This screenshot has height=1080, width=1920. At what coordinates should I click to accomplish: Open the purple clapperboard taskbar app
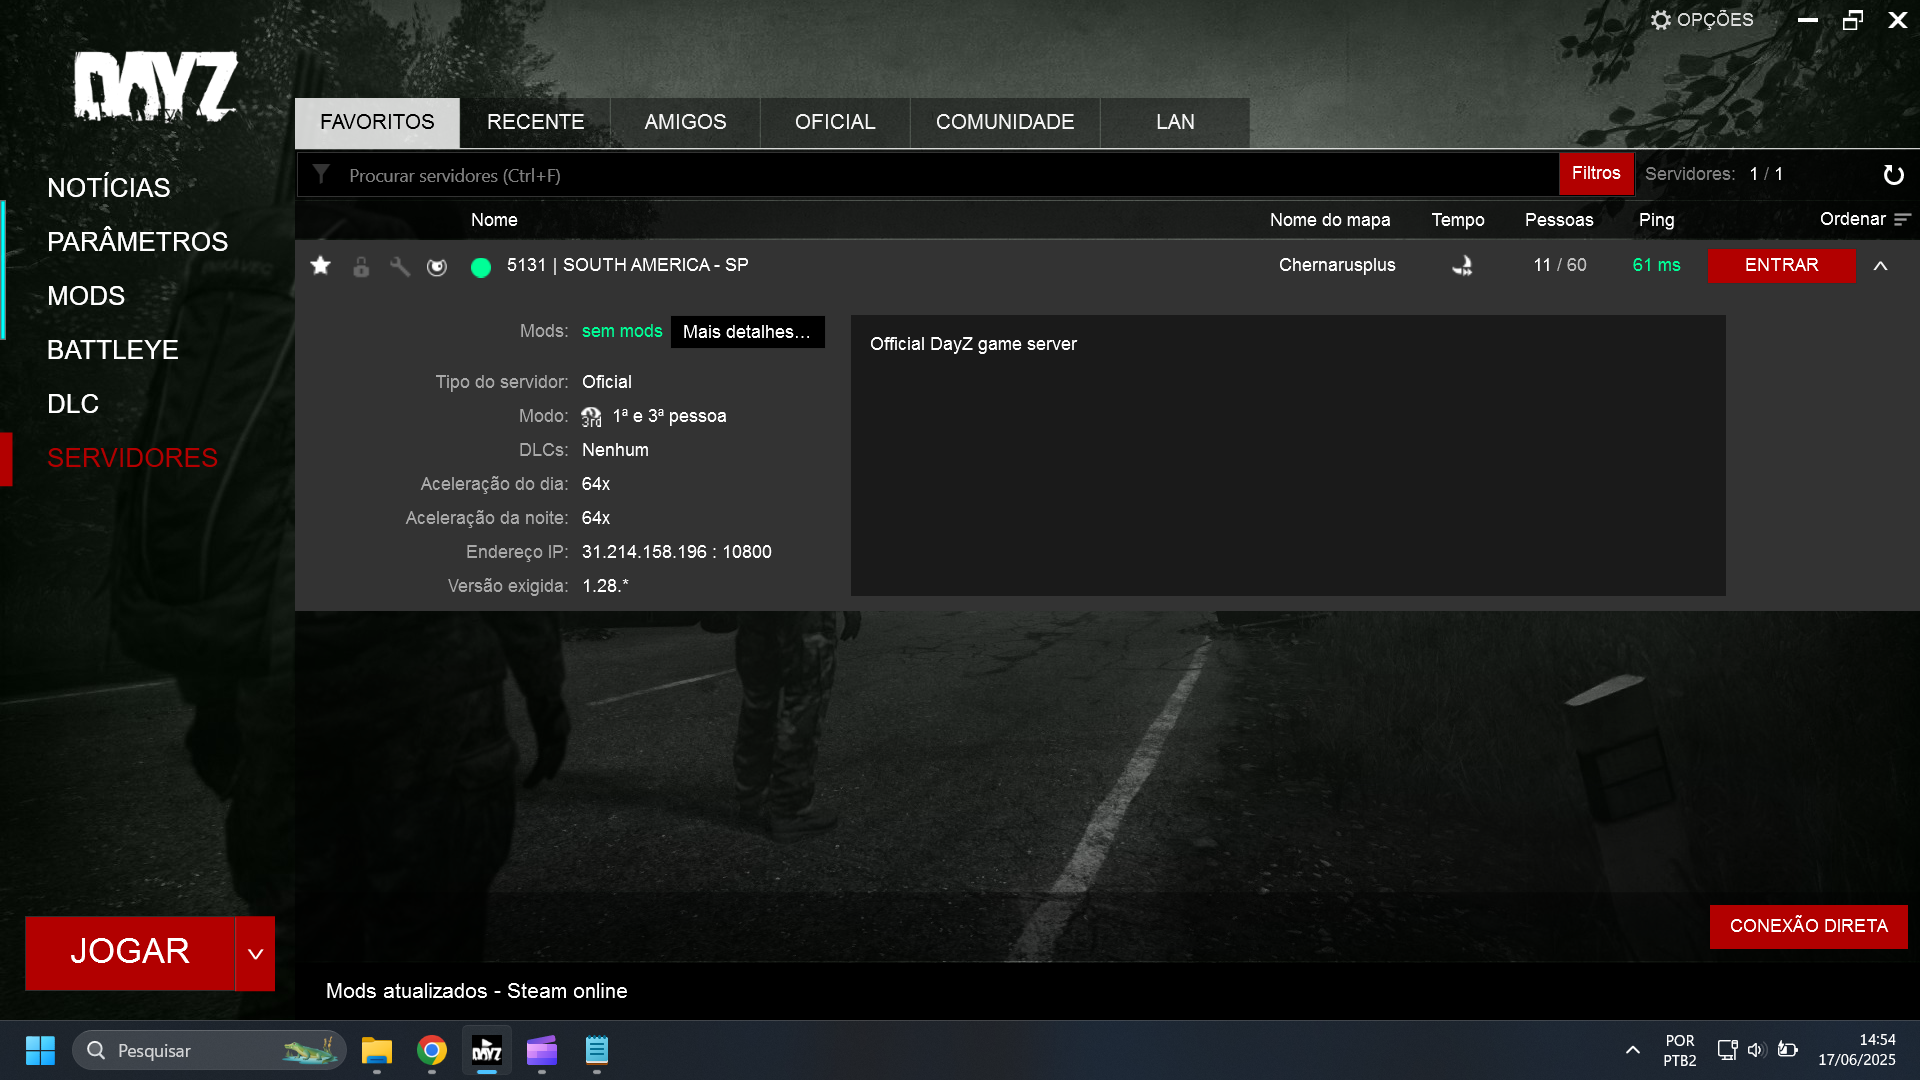click(x=542, y=1051)
